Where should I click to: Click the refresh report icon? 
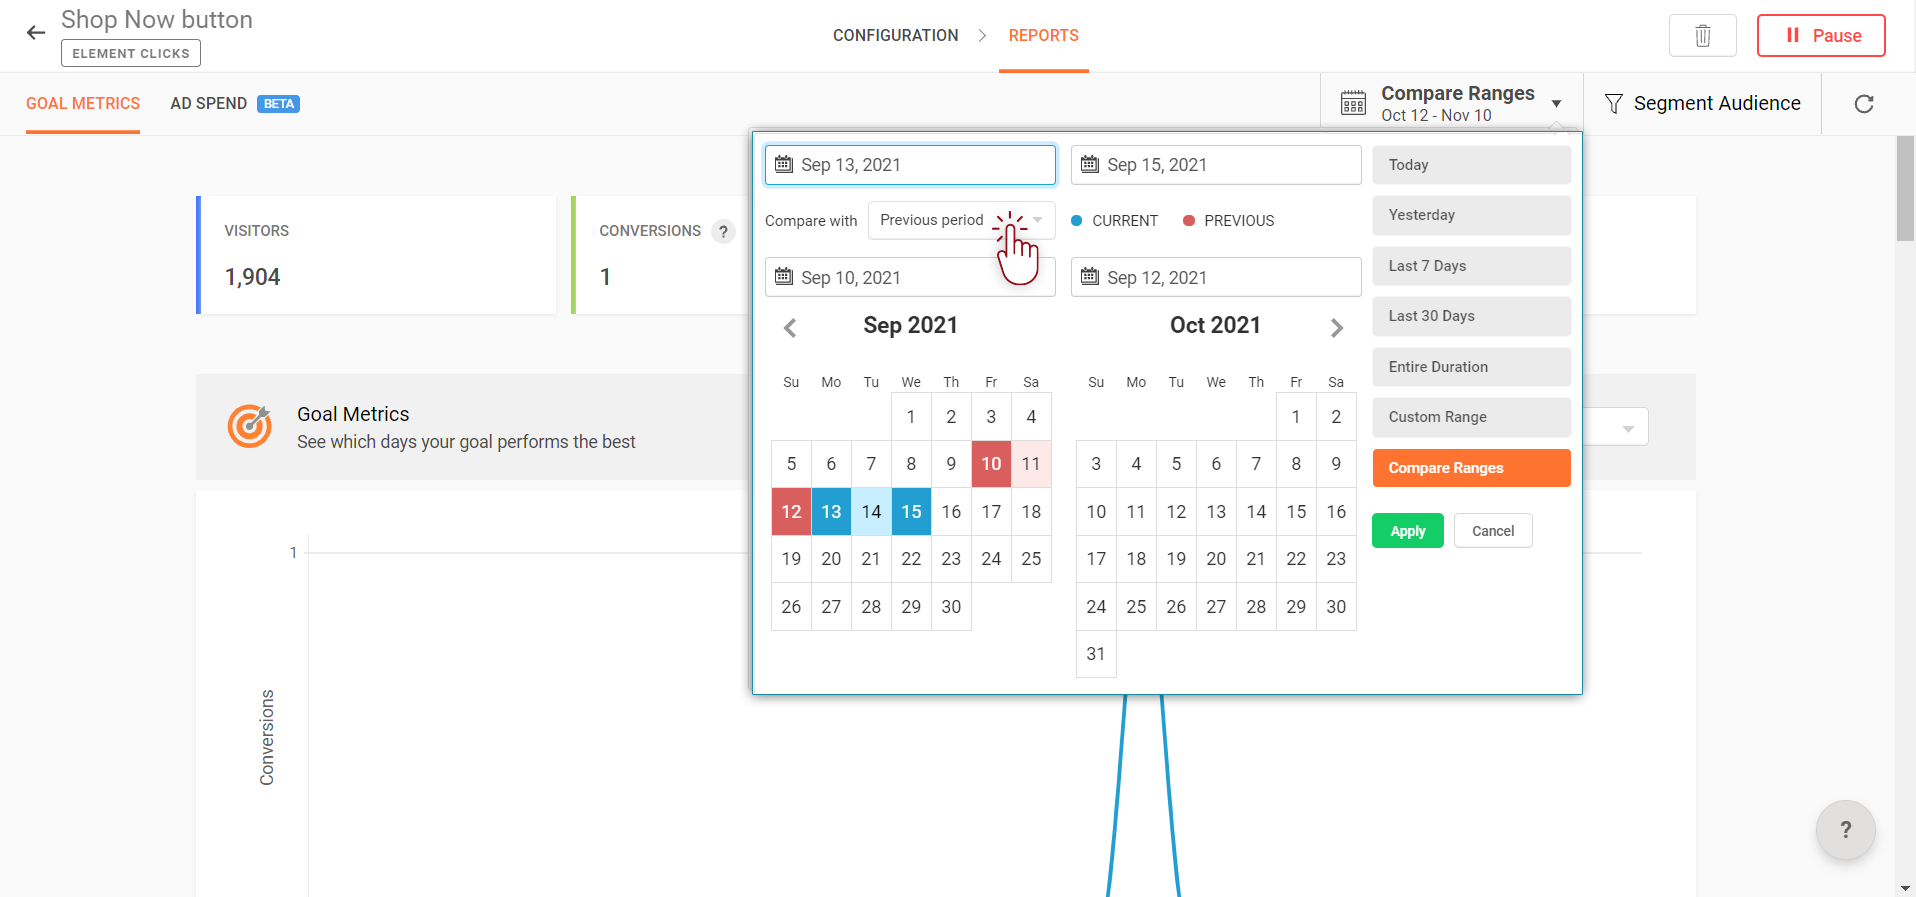pos(1864,104)
